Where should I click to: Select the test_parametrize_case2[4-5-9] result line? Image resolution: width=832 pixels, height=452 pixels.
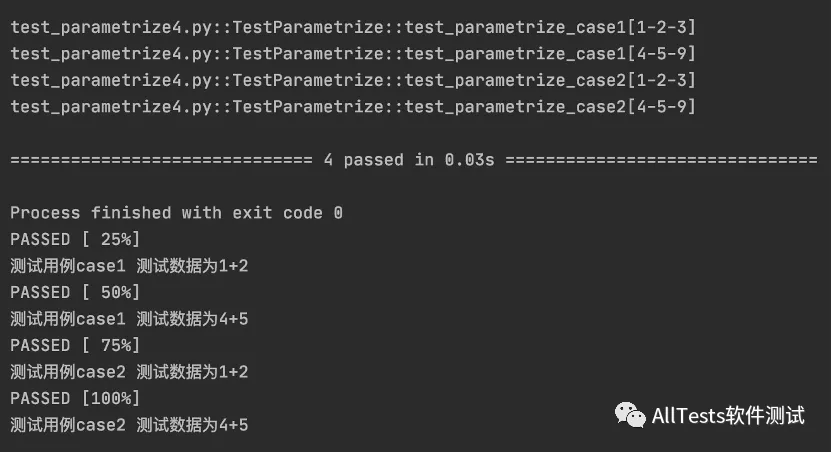[x=352, y=106]
